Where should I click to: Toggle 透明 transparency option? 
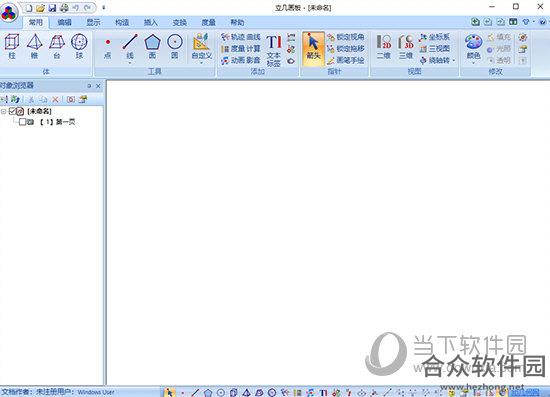pyautogui.click(x=499, y=60)
